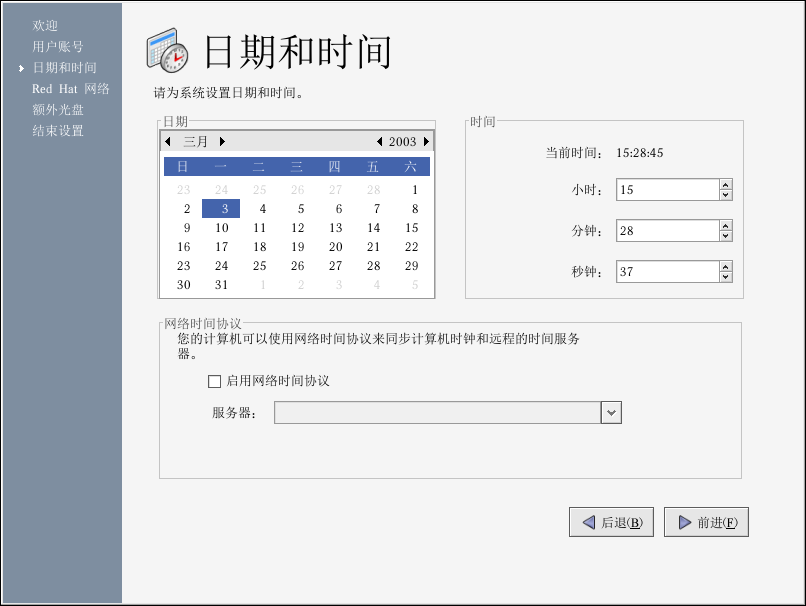Select day 31 in the calendar
This screenshot has width=806, height=606.
(222, 285)
